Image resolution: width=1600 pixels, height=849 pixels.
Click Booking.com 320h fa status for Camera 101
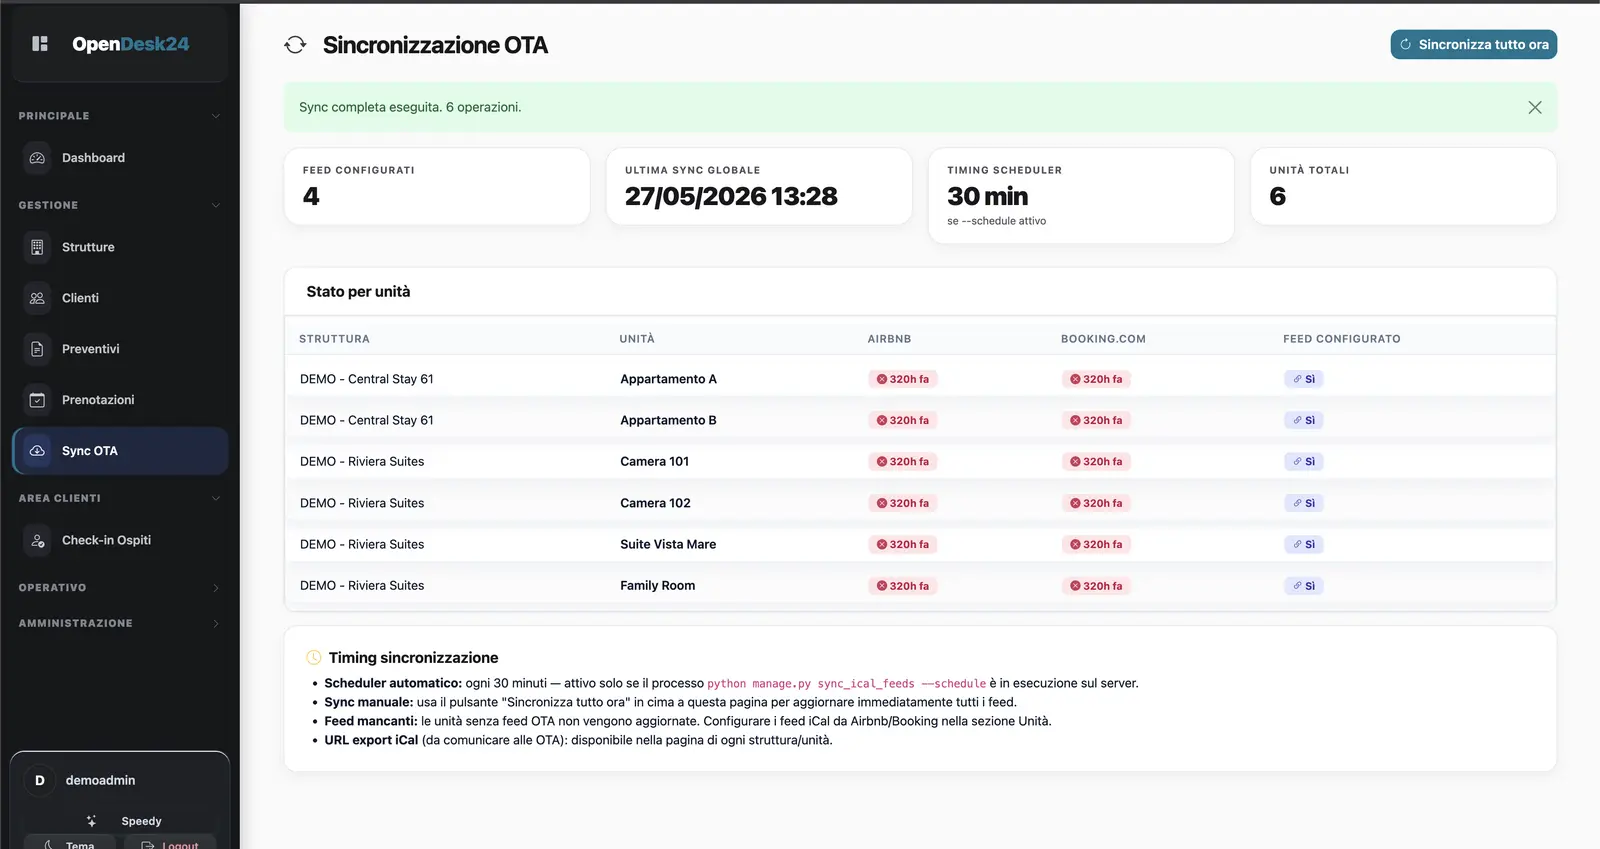(1096, 461)
